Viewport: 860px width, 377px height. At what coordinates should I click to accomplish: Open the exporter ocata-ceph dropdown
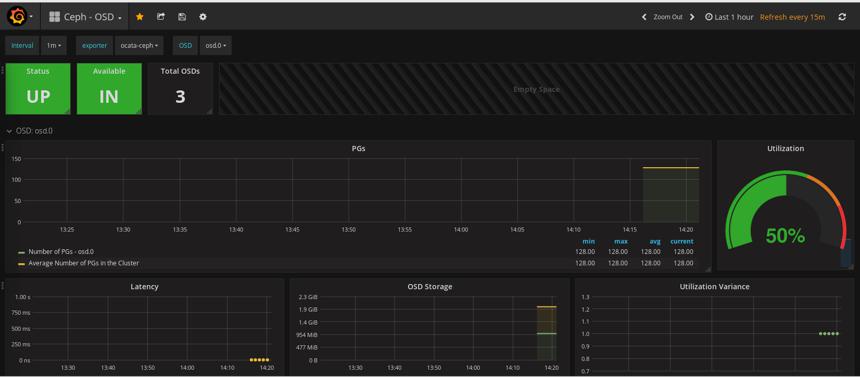click(139, 46)
